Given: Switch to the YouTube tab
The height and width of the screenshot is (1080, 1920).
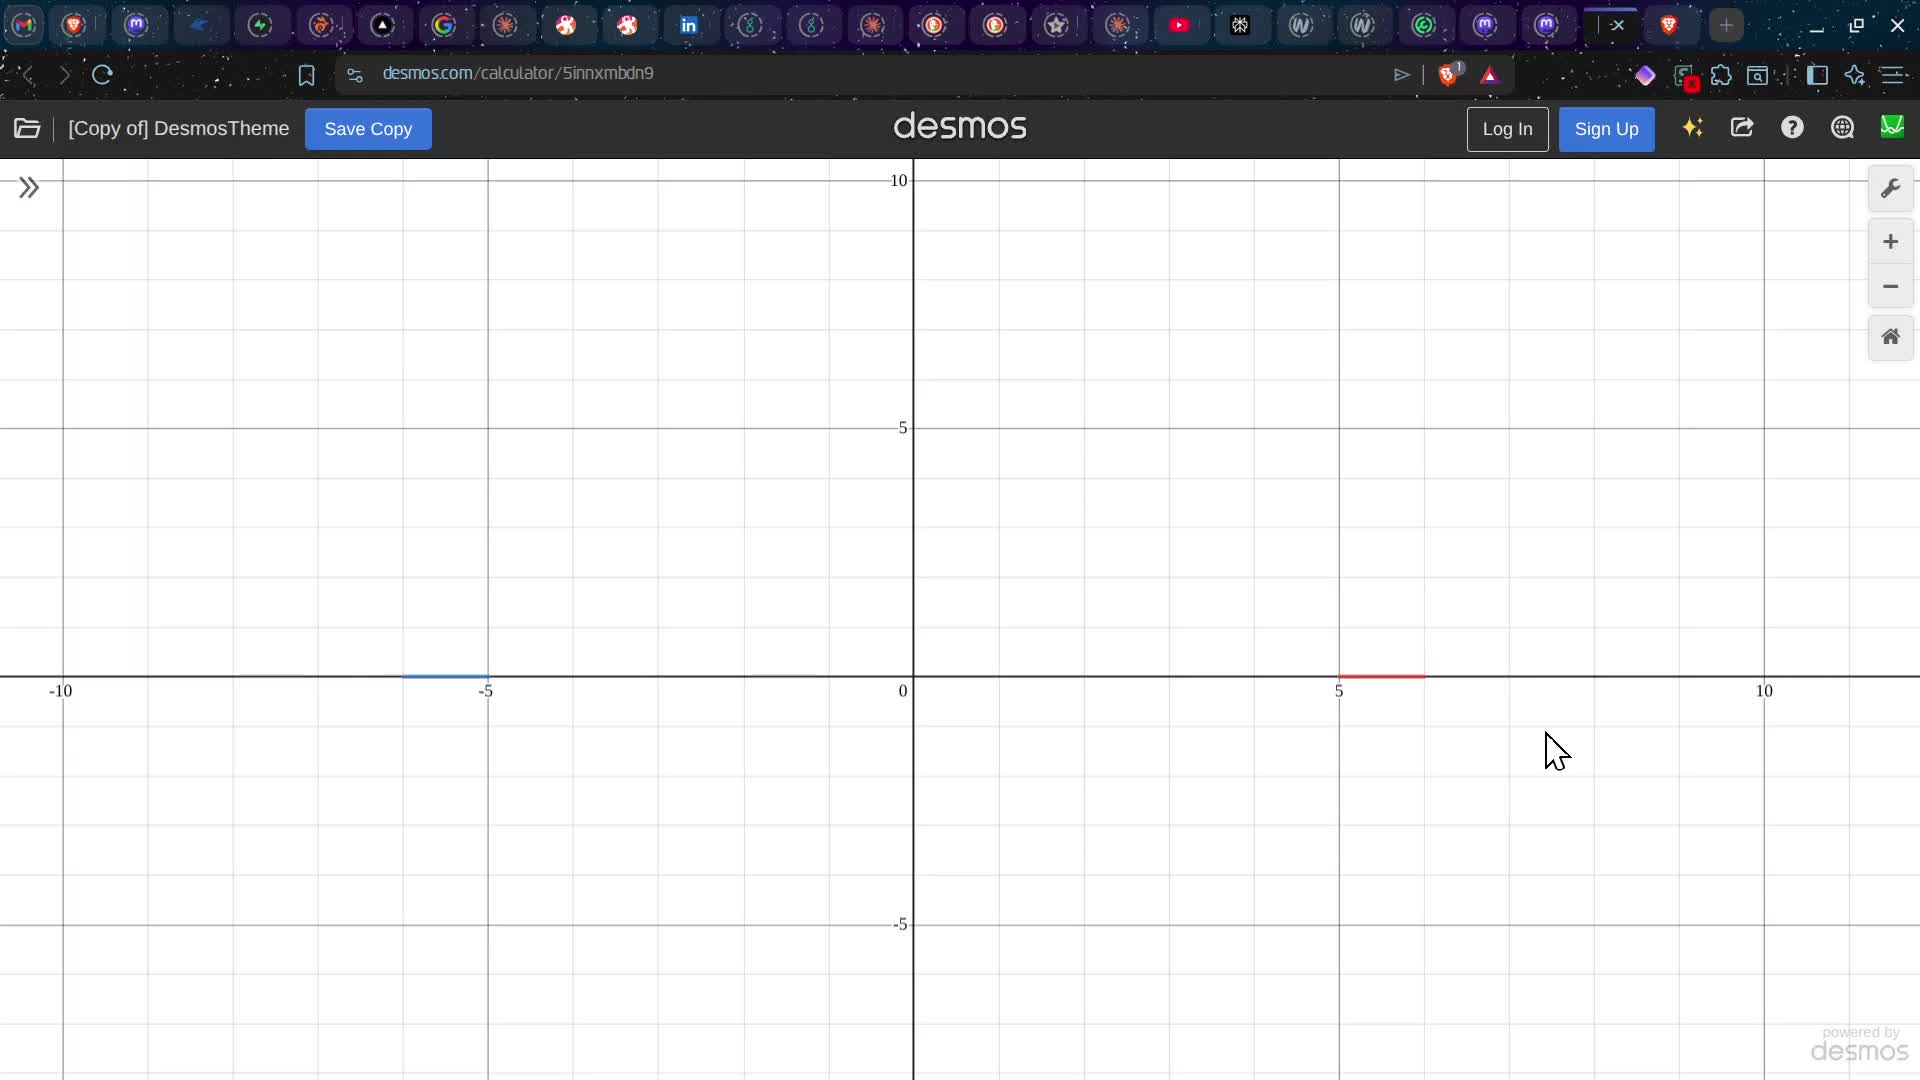Looking at the screenshot, I should pos(1180,25).
